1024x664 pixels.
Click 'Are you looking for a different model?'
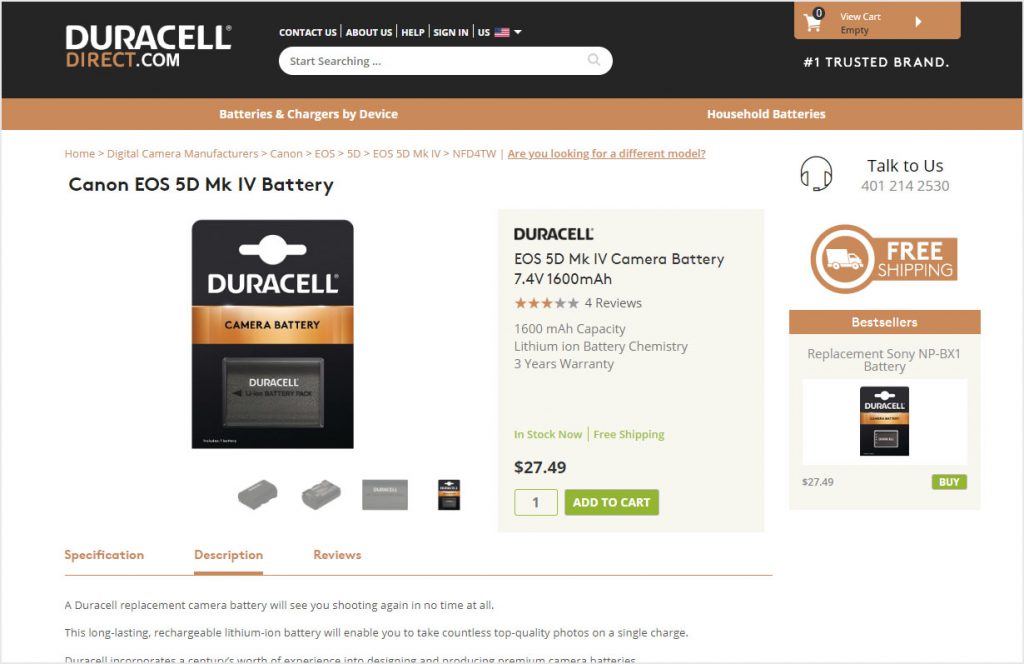coord(606,153)
